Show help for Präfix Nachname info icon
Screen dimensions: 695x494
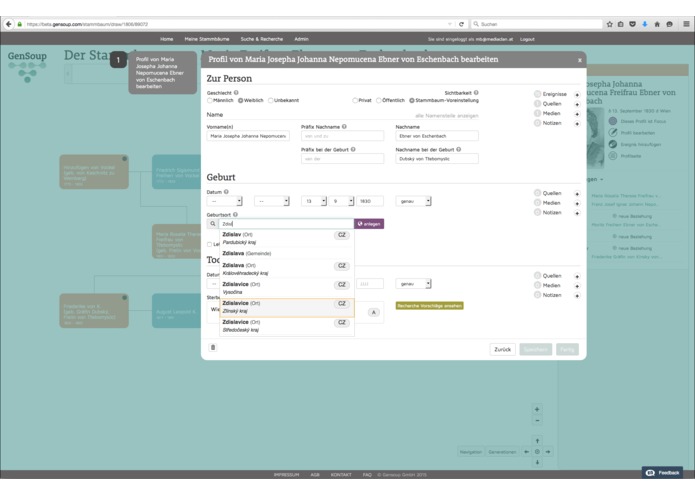click(344, 126)
